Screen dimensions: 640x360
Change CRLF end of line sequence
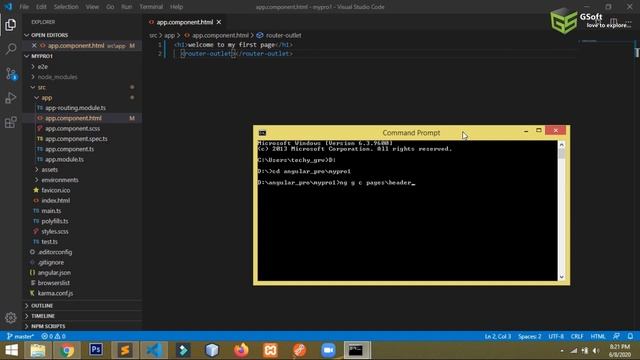coord(577,336)
